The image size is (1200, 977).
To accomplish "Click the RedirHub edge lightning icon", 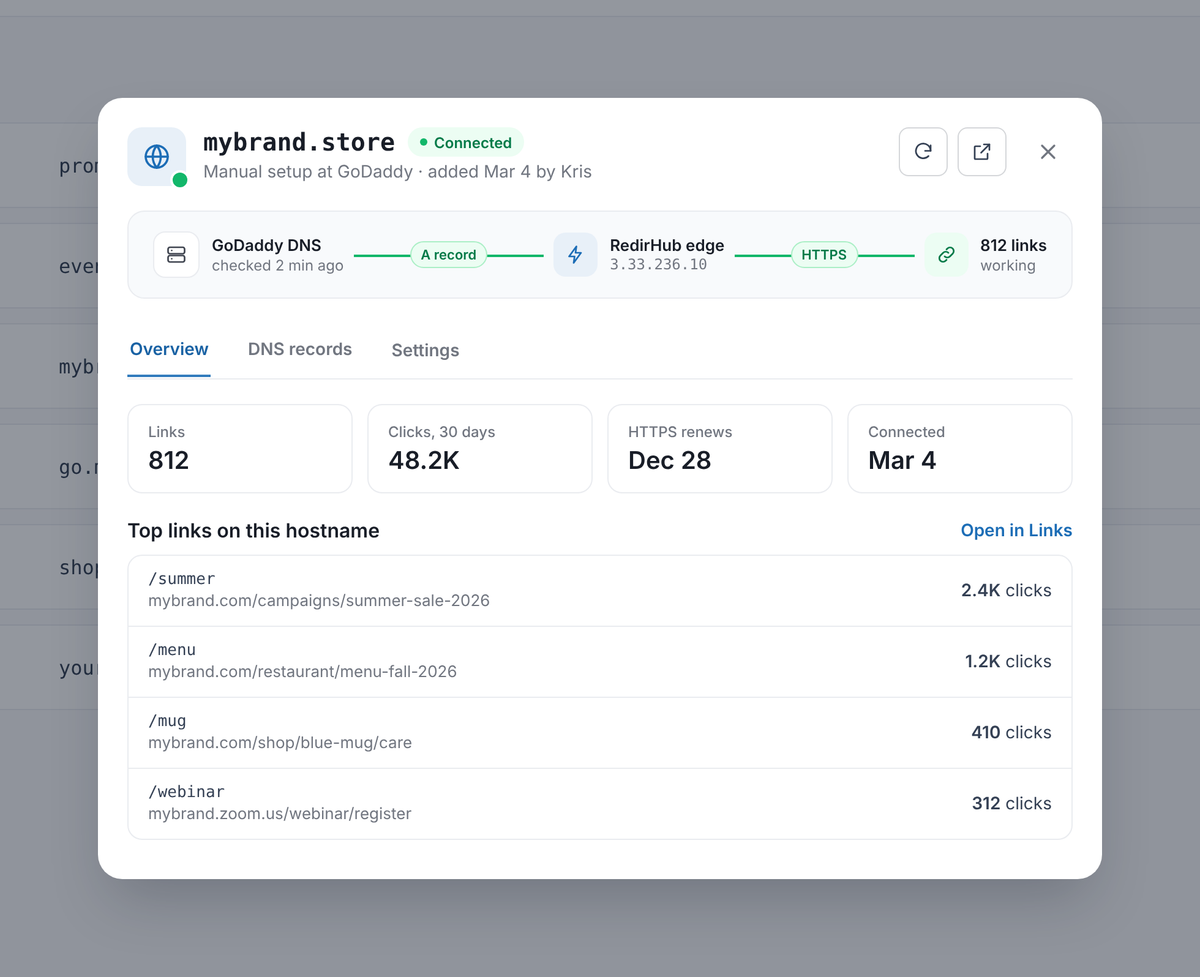I will pyautogui.click(x=575, y=255).
